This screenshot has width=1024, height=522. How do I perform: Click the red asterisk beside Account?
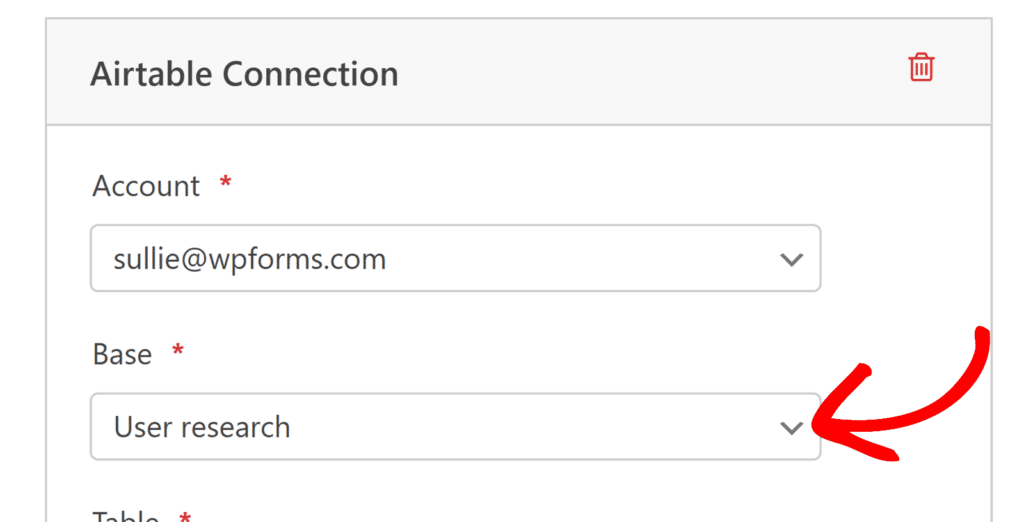tap(225, 183)
